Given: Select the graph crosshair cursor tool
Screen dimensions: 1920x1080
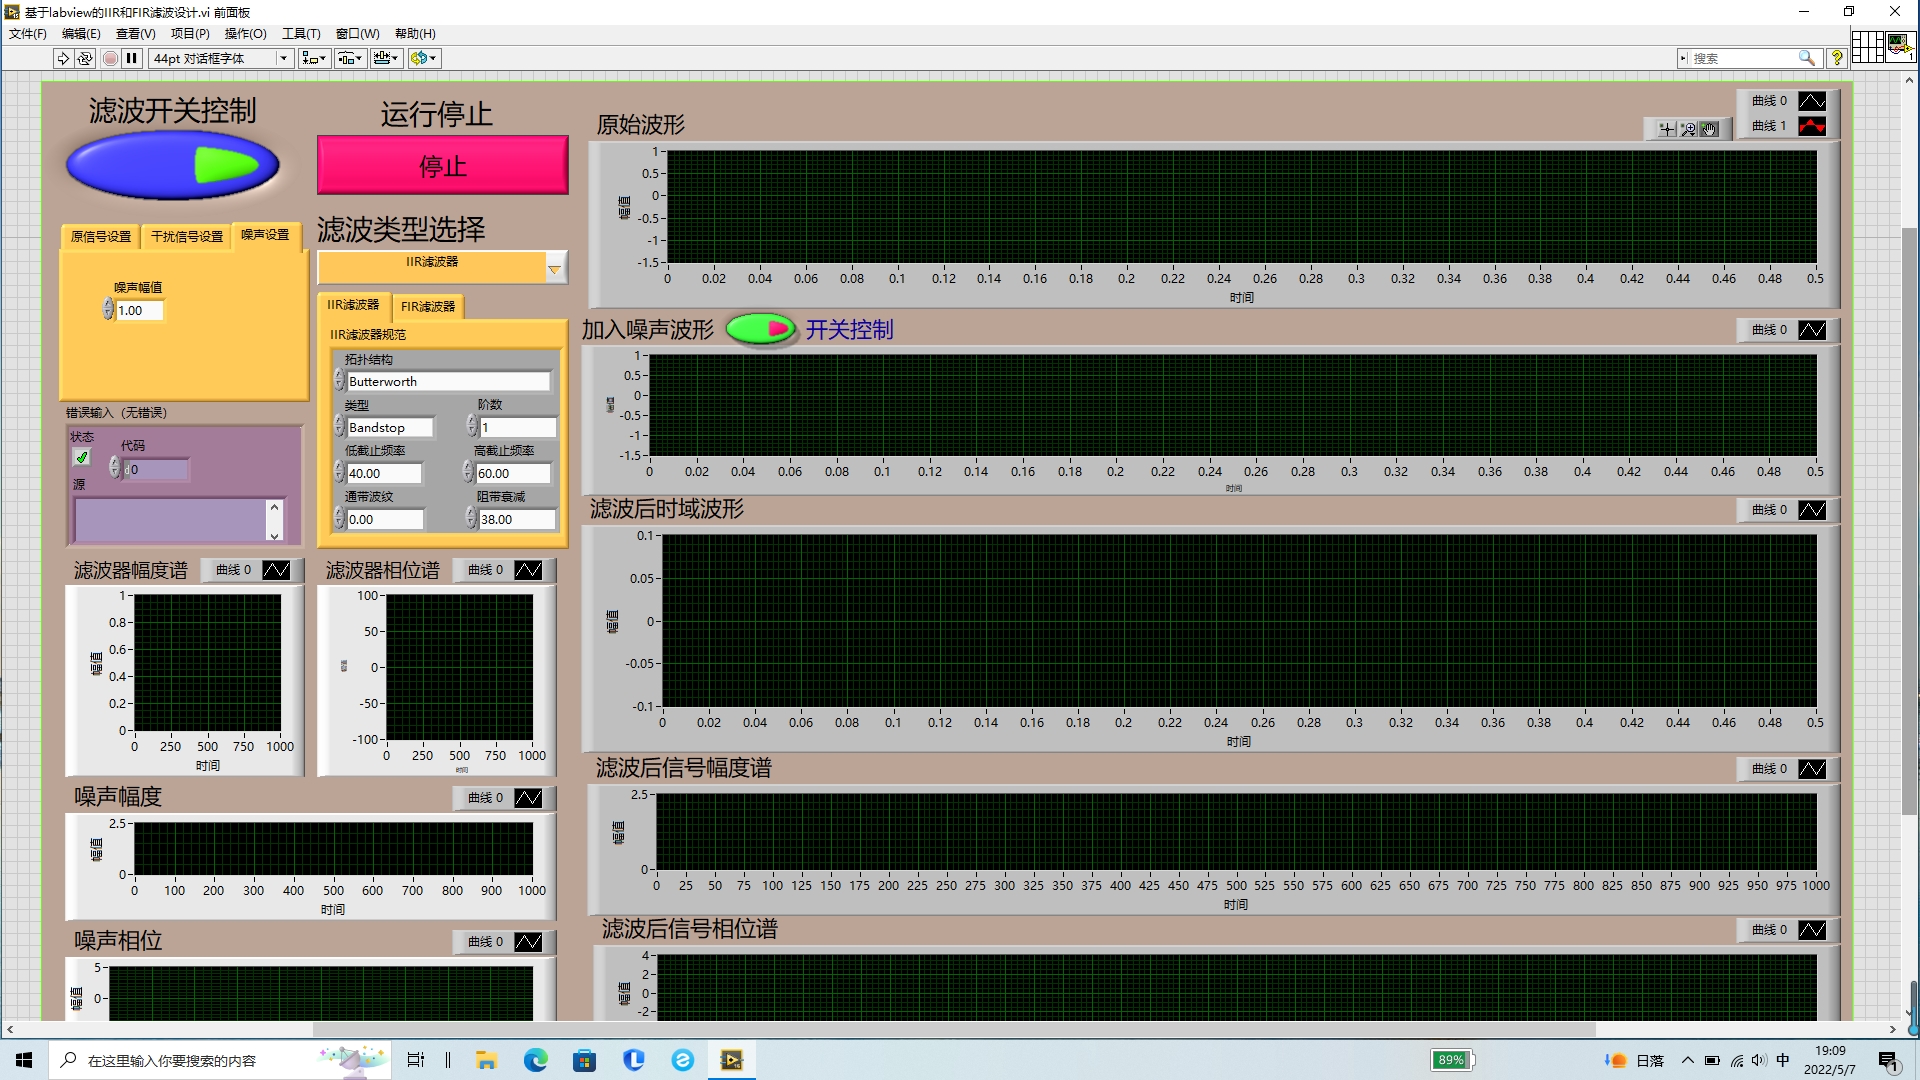Looking at the screenshot, I should tap(1666, 129).
